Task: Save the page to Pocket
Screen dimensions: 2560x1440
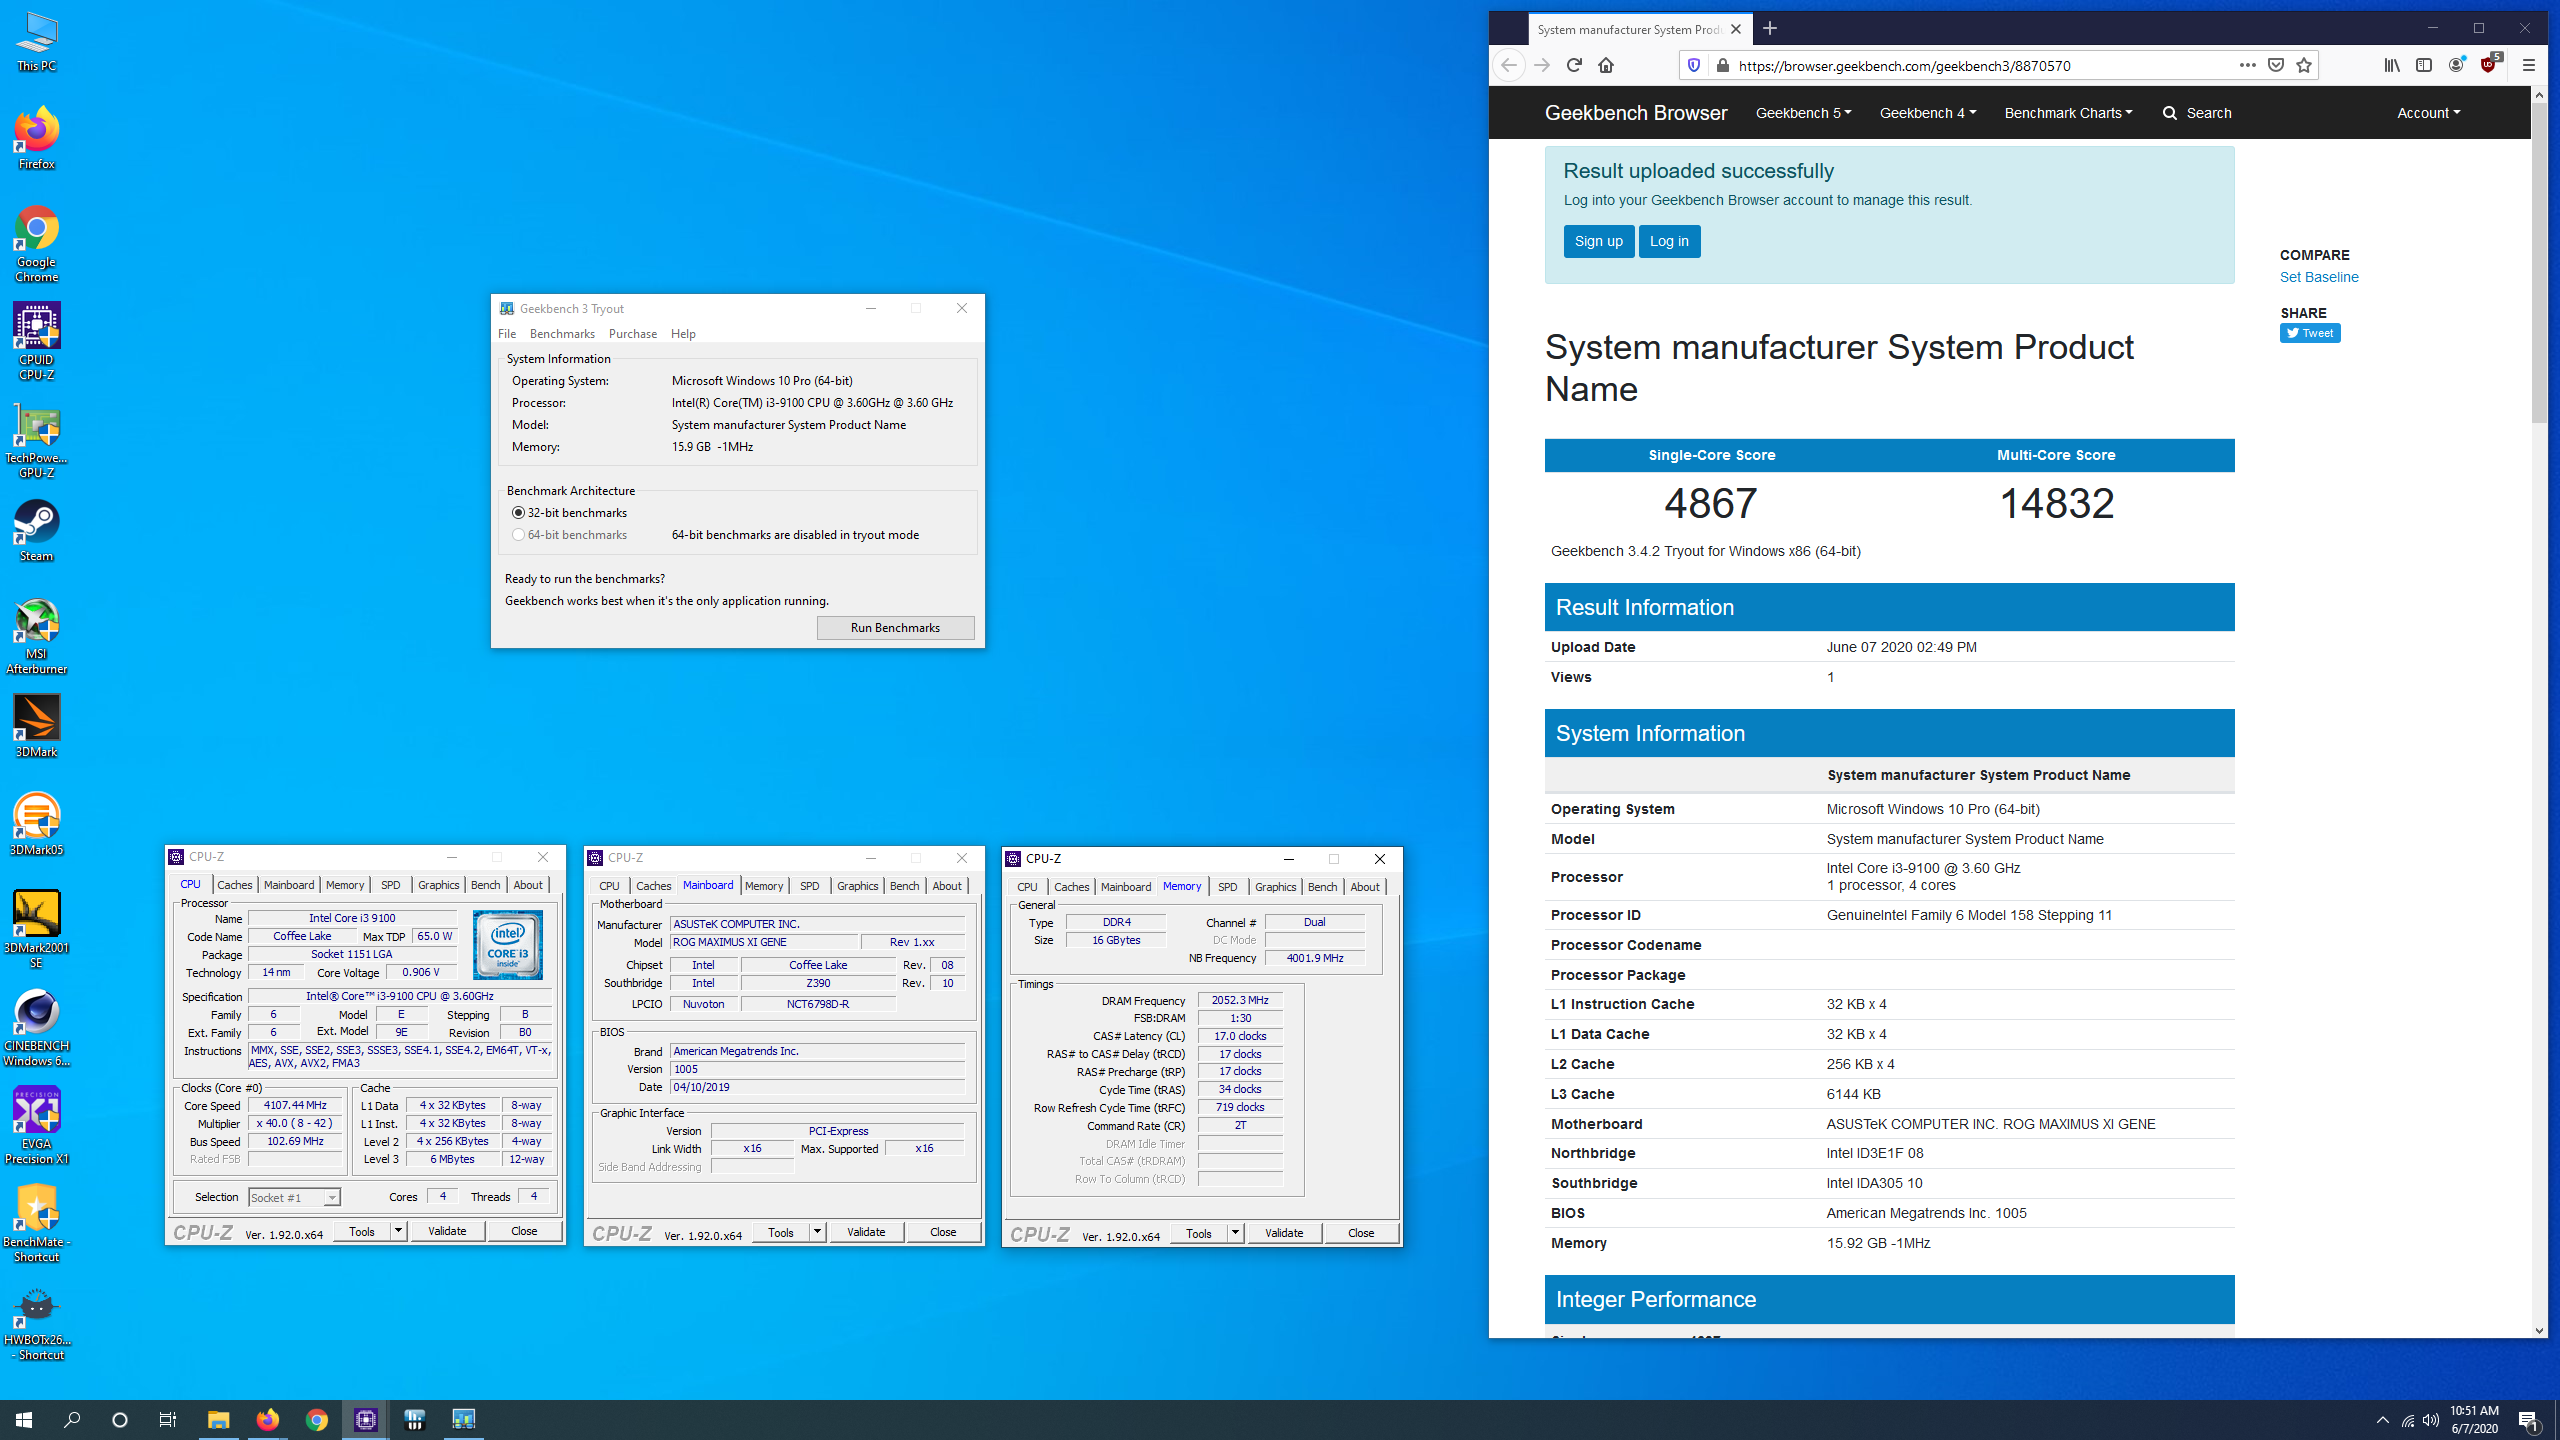Action: 2276,65
